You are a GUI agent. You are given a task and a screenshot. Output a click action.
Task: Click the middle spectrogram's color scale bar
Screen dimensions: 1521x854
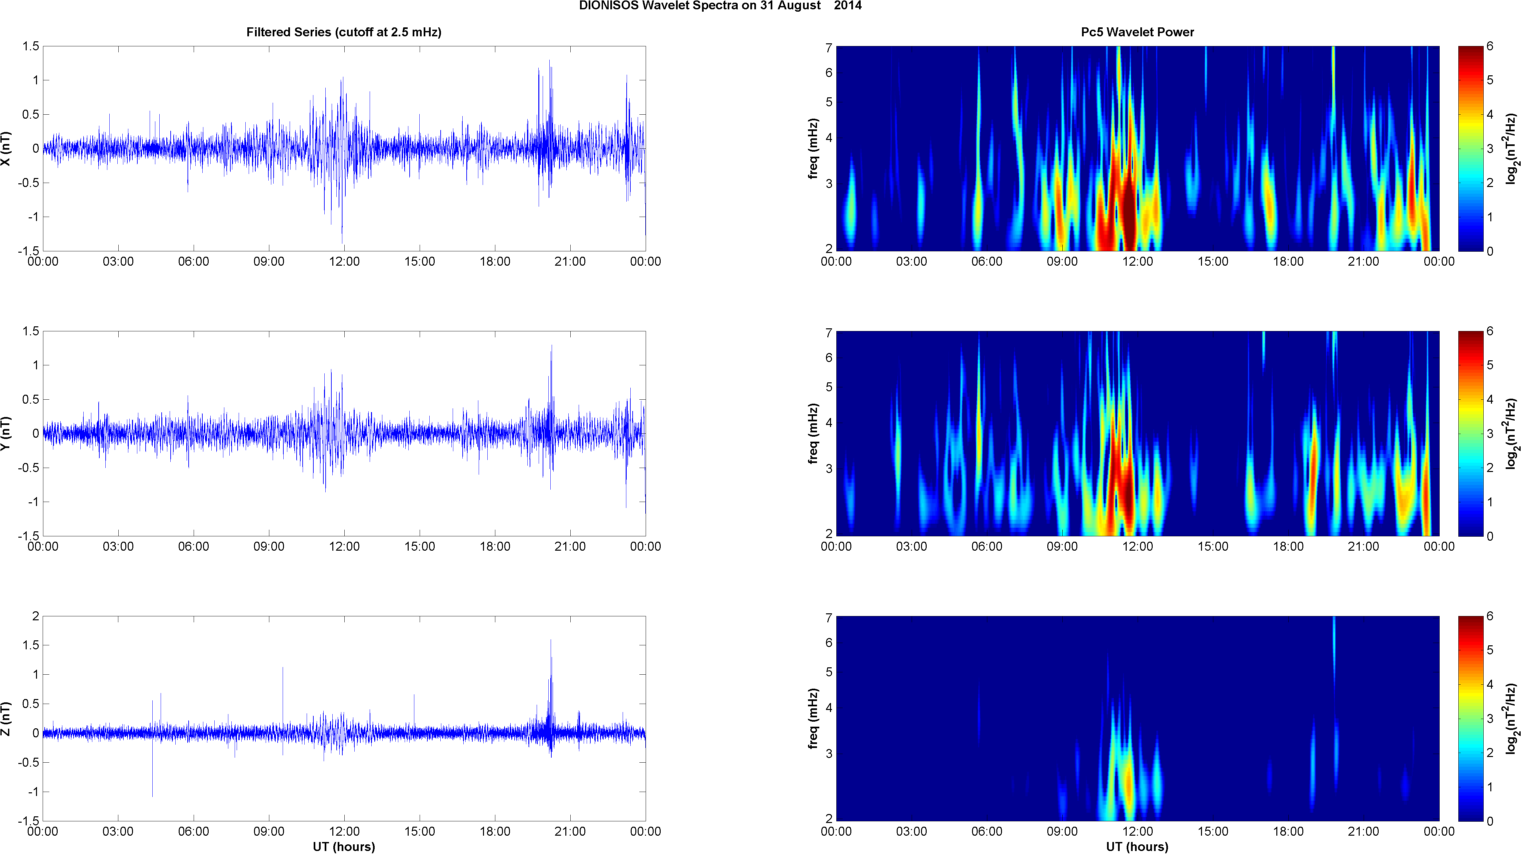coord(1471,433)
